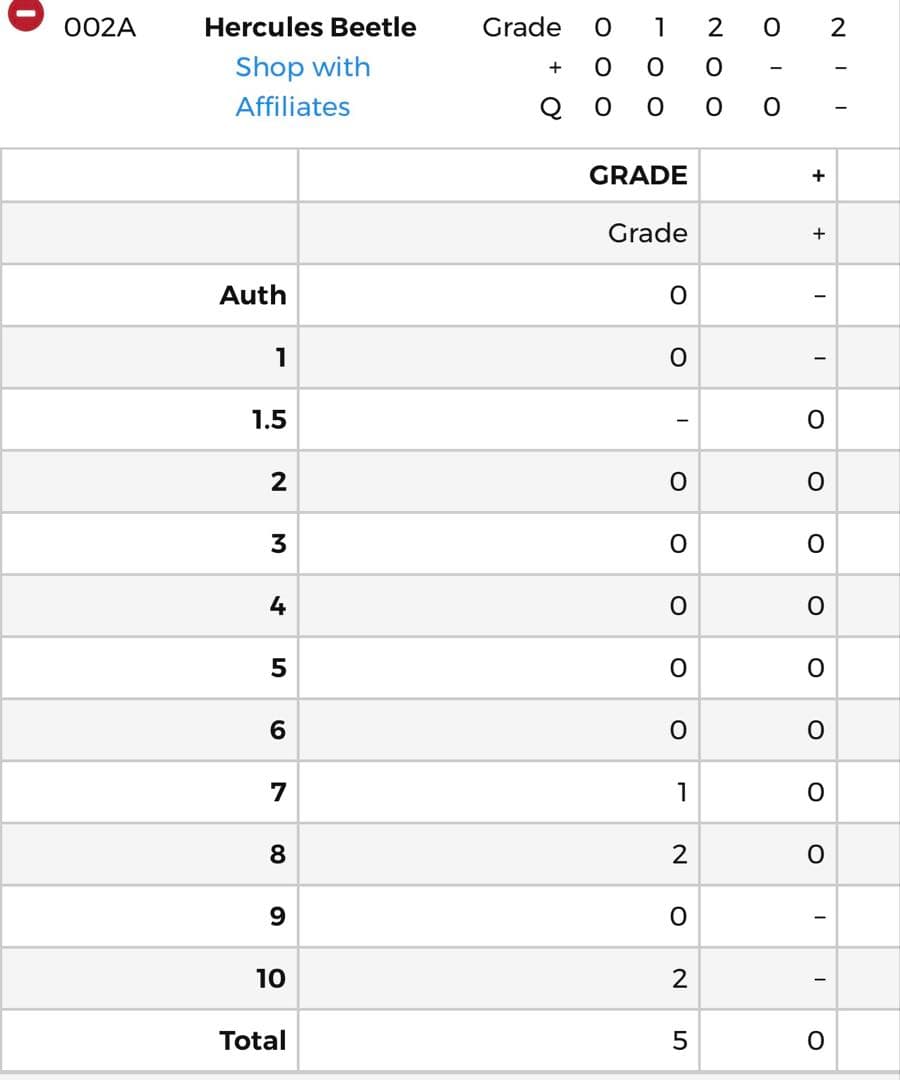
Task: Click the 002A card number
Action: pos(99,28)
